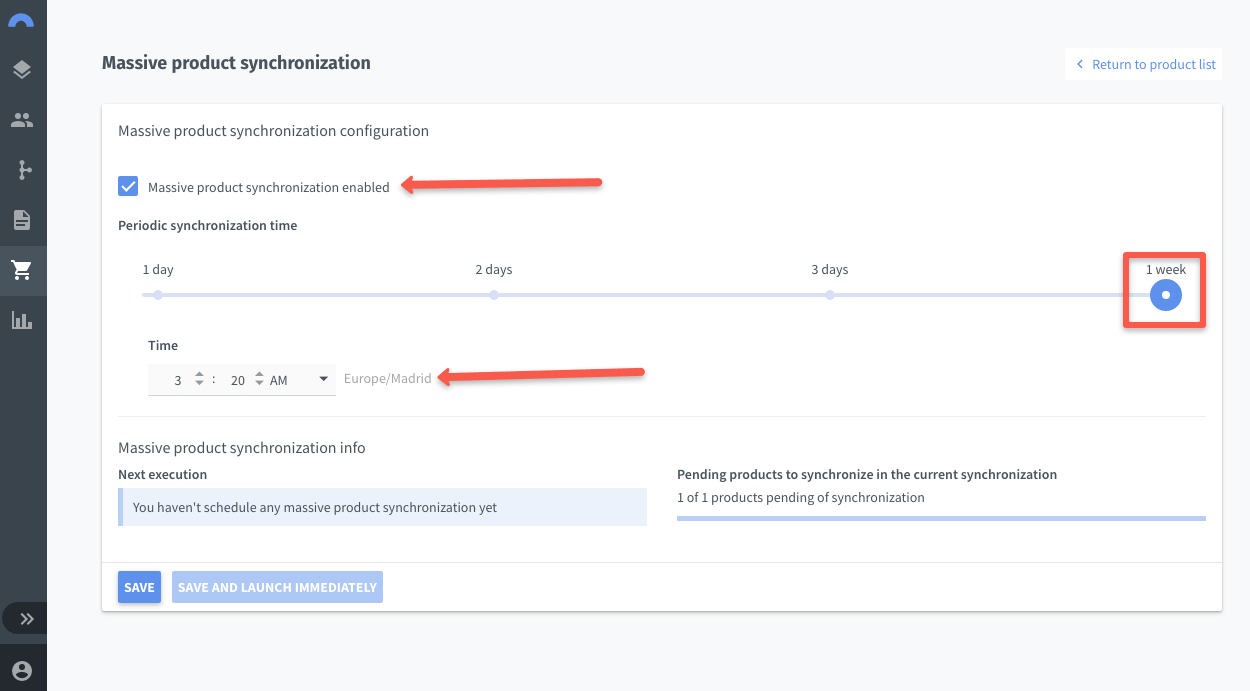Open the AM/PM dropdown
Viewport: 1250px width, 691px height.
click(302, 380)
